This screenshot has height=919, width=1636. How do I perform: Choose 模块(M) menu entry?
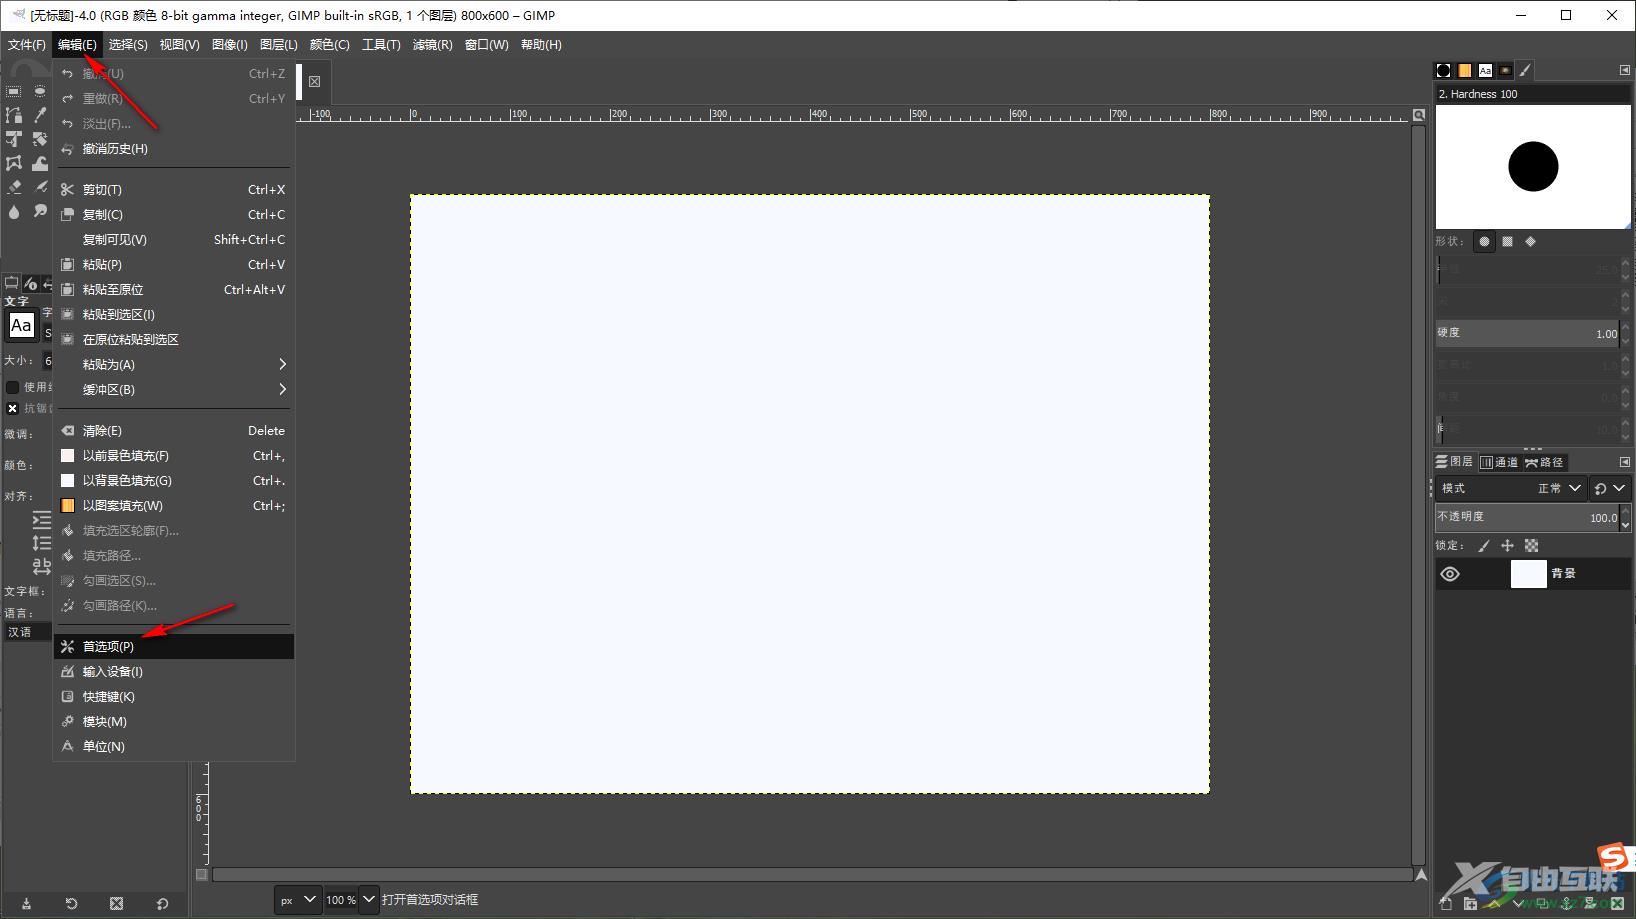point(174,721)
